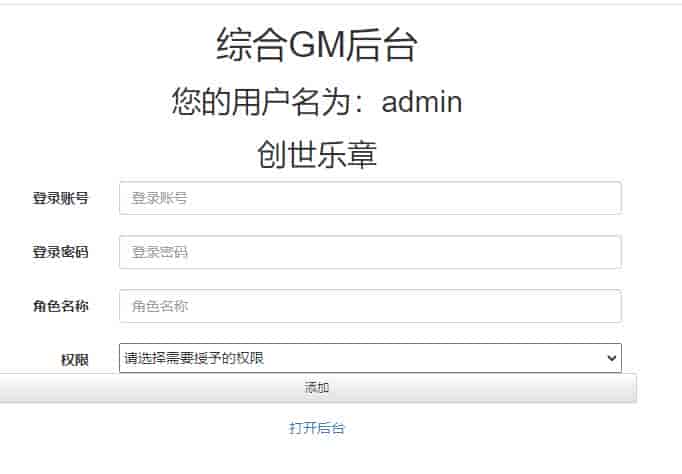Click the 登录密码 field label
682x474 pixels.
[x=60, y=252]
